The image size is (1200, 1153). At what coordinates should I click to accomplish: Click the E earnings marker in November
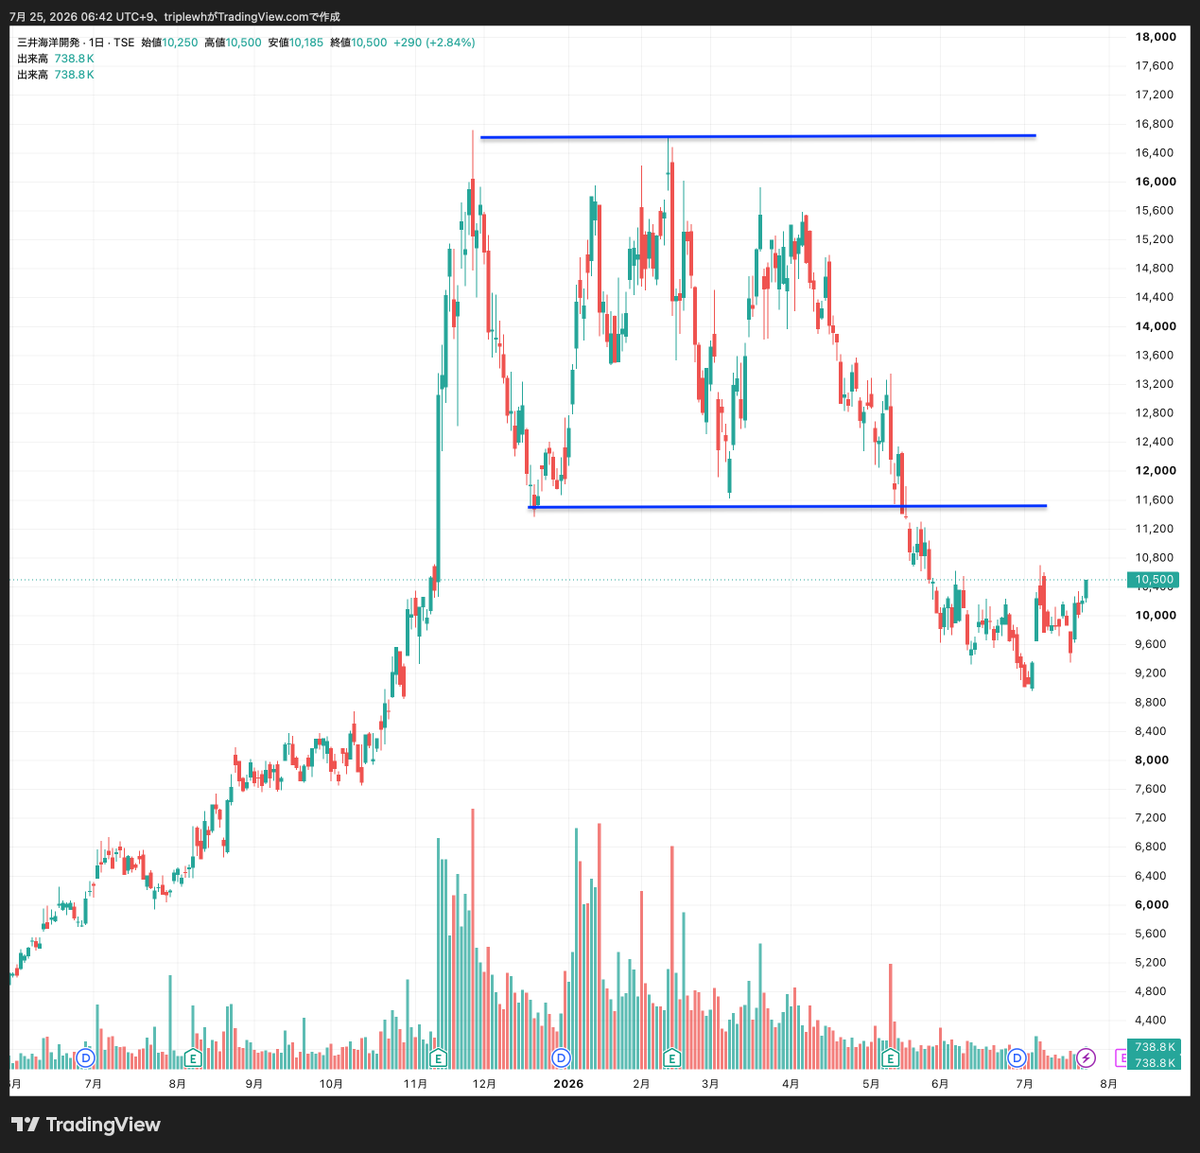(x=437, y=1057)
